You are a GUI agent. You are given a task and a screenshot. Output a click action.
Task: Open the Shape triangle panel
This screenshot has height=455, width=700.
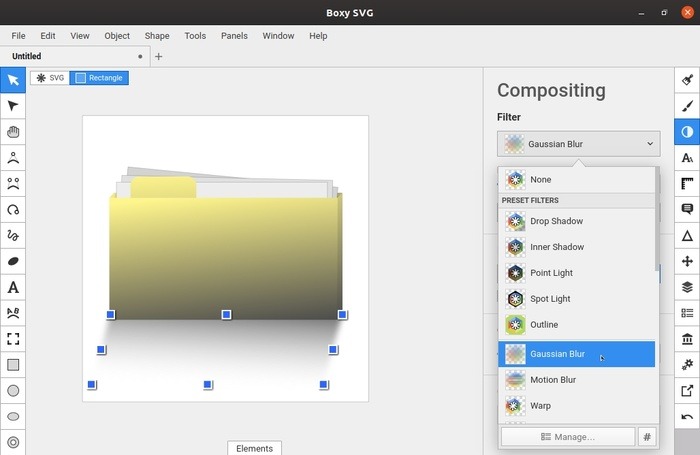coord(687,235)
